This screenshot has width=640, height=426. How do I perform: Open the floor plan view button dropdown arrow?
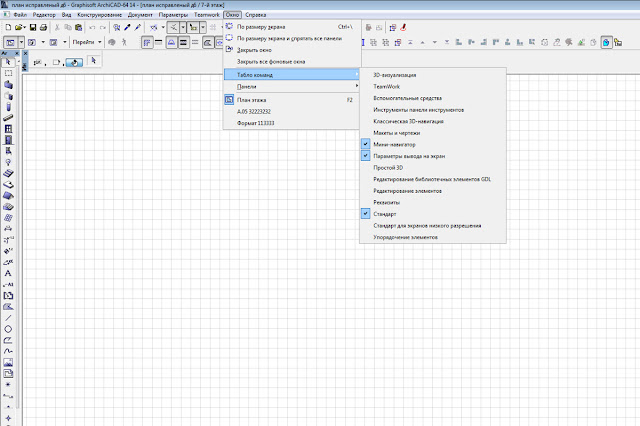pos(21,42)
